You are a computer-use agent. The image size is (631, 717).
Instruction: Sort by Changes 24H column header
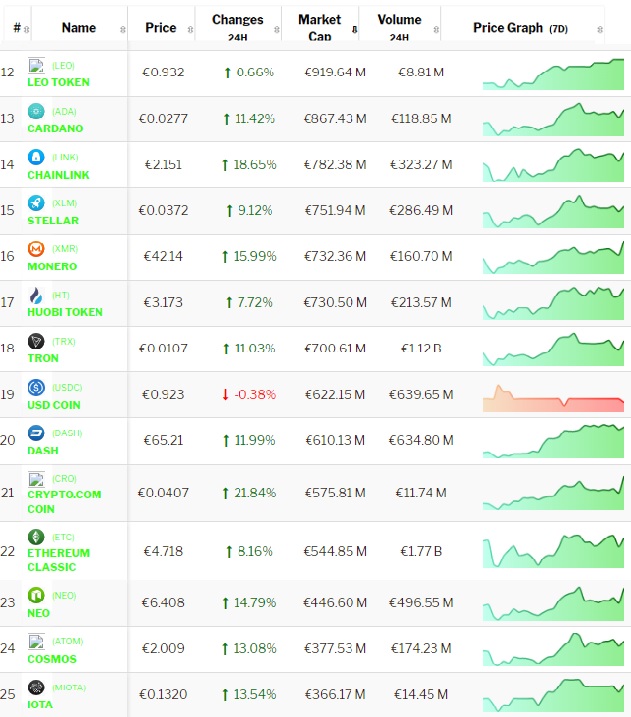[237, 27]
